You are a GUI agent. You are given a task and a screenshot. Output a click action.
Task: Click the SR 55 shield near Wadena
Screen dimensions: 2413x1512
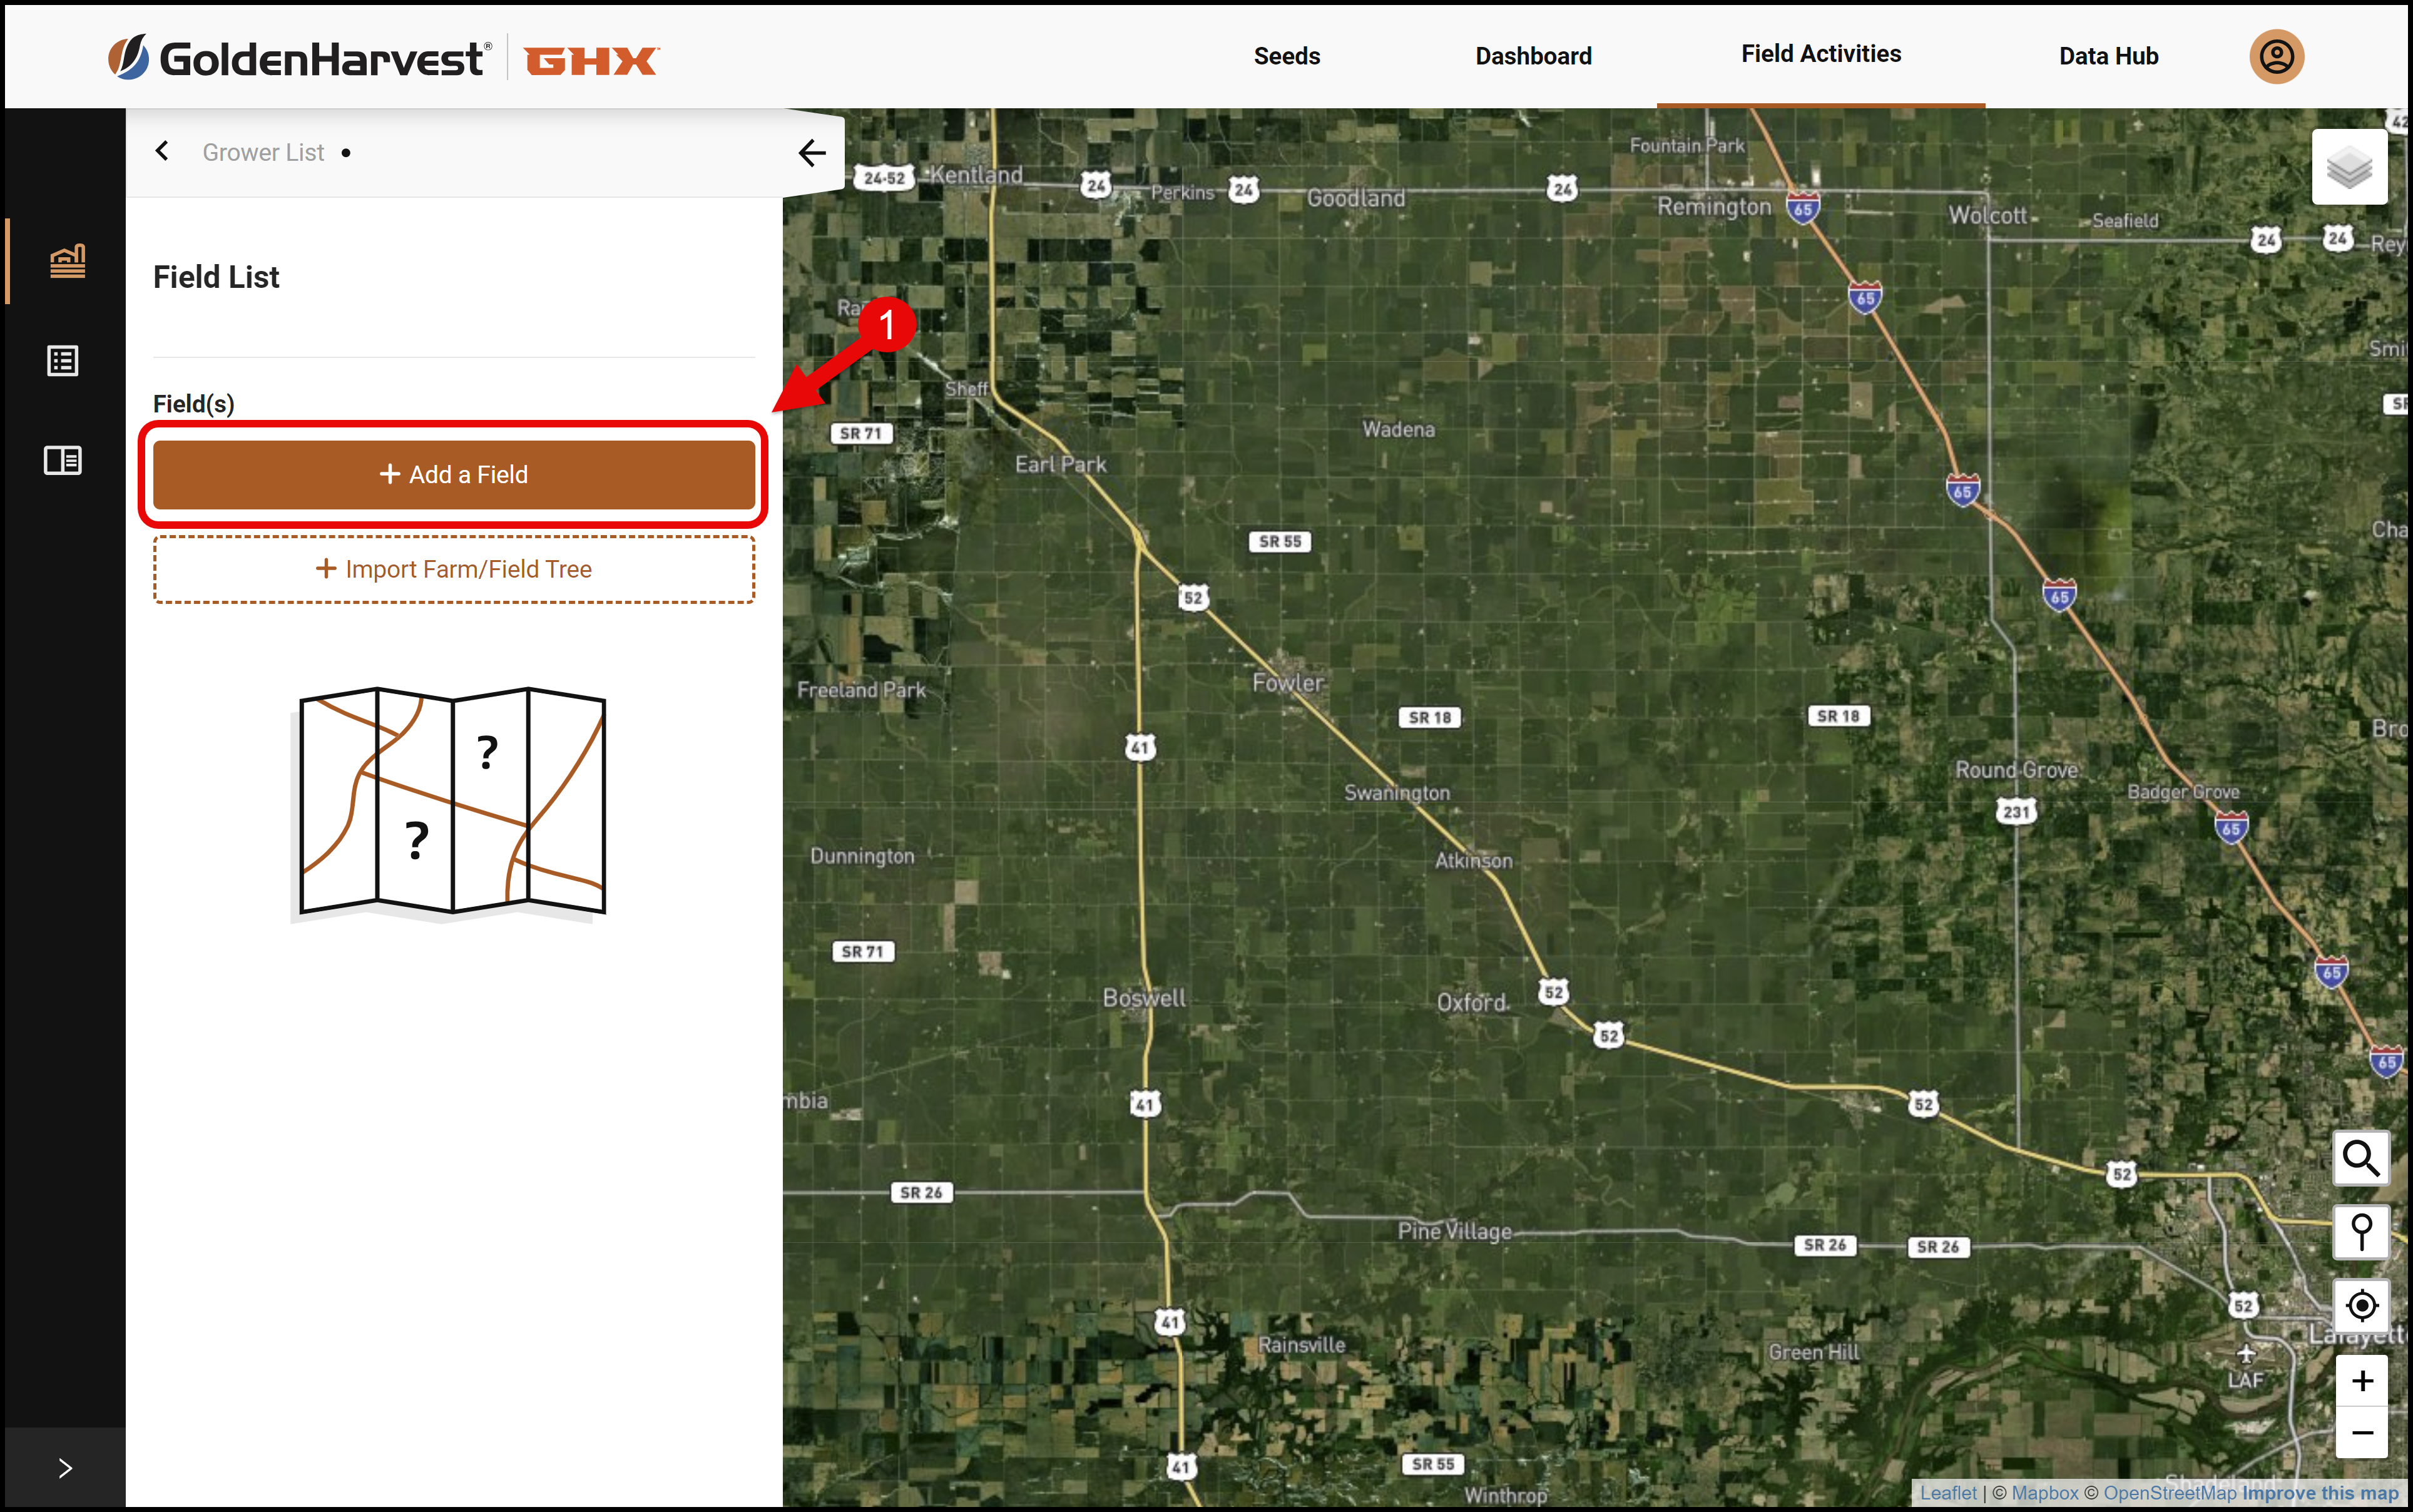1280,541
